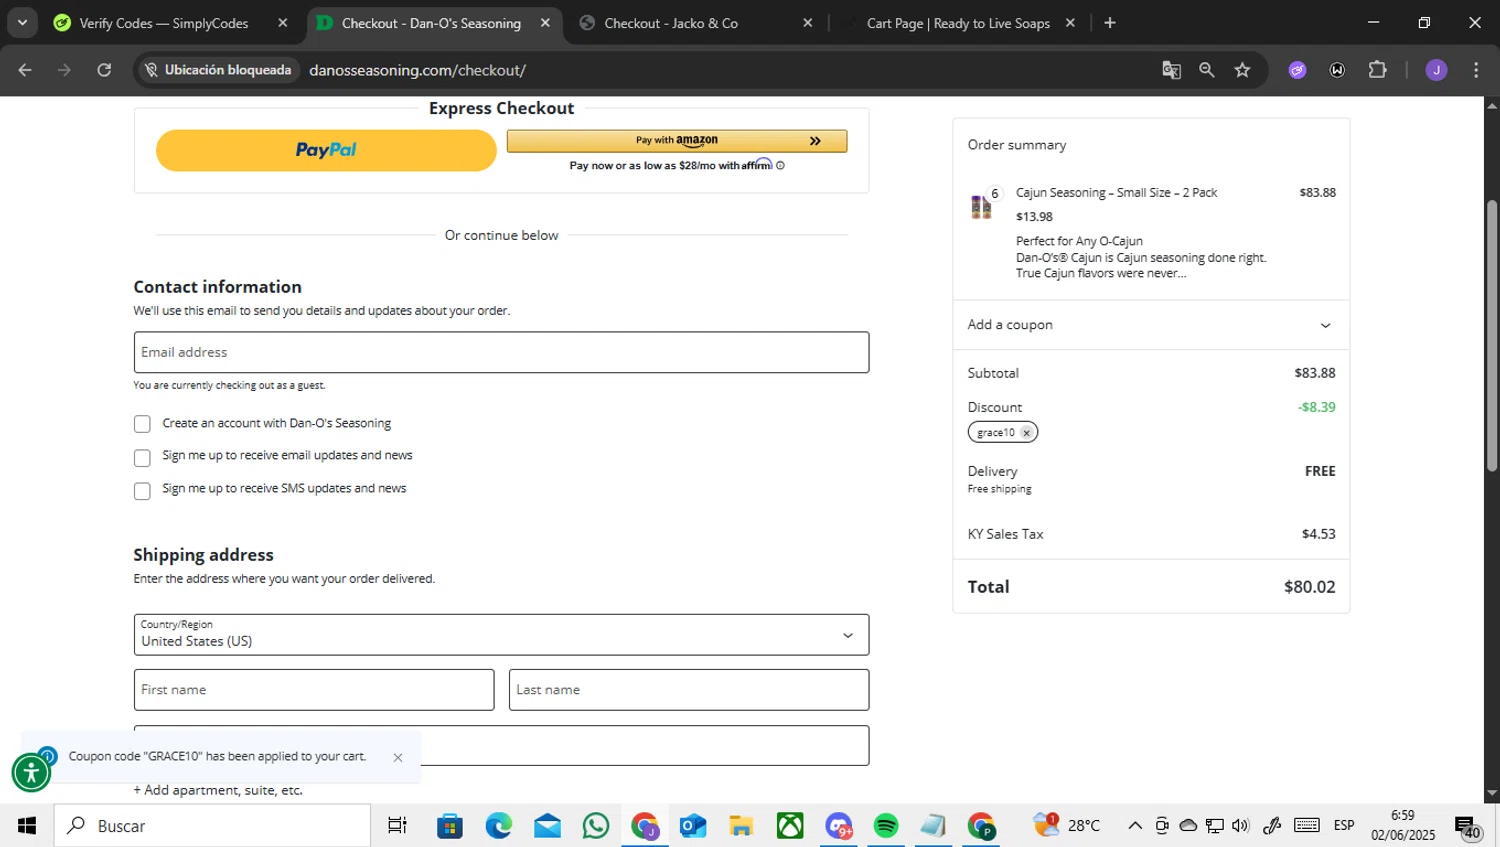
Task: Click Cajun Seasoning Small Size product name
Action: pyautogui.click(x=1116, y=192)
